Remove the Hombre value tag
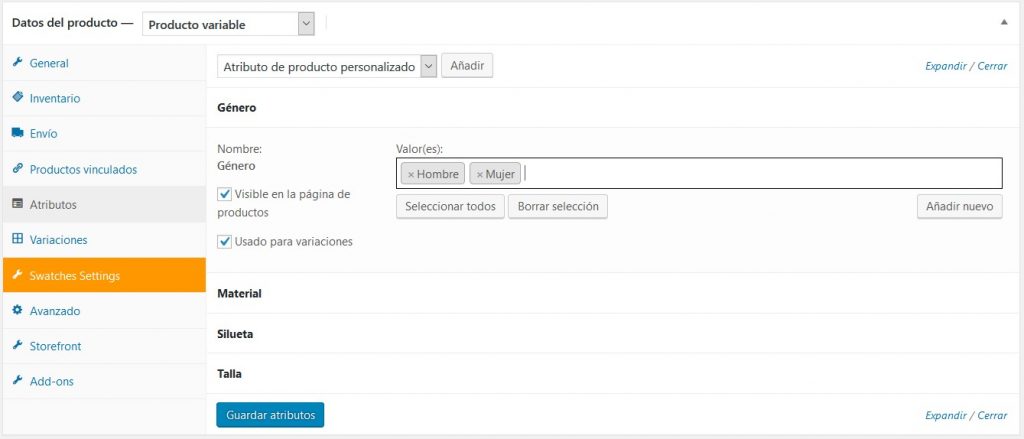 tap(410, 174)
